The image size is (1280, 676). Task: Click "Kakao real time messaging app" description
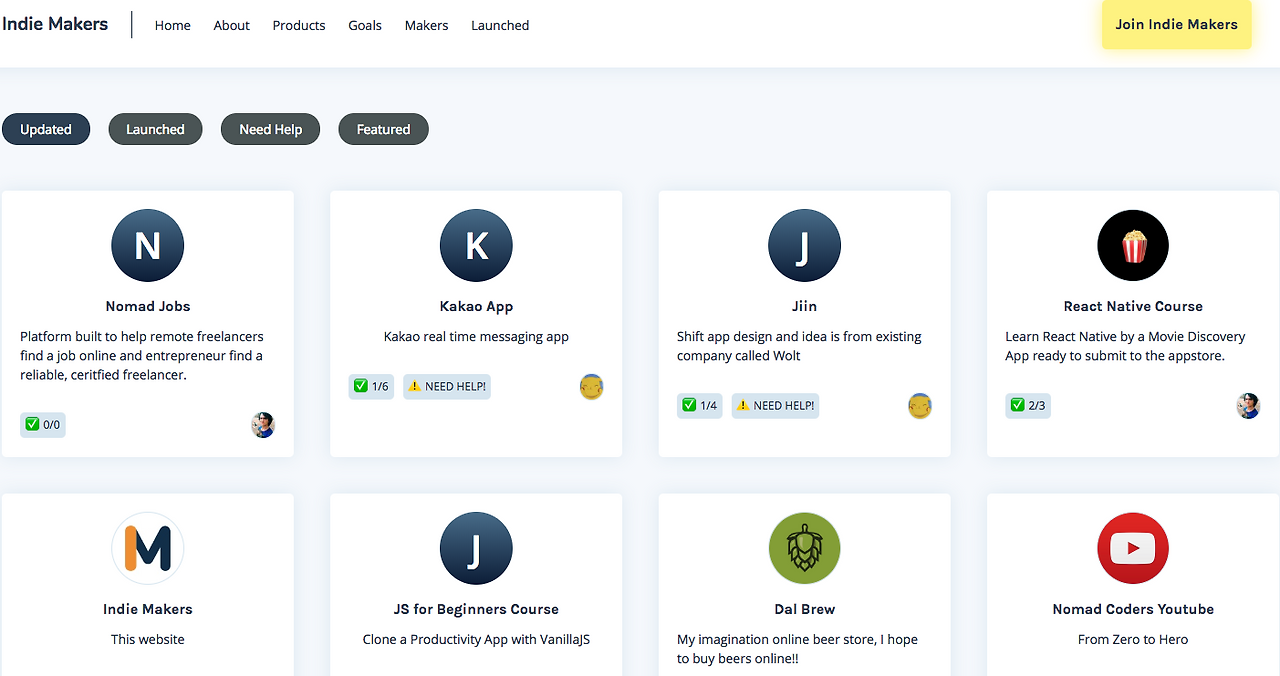[476, 337]
